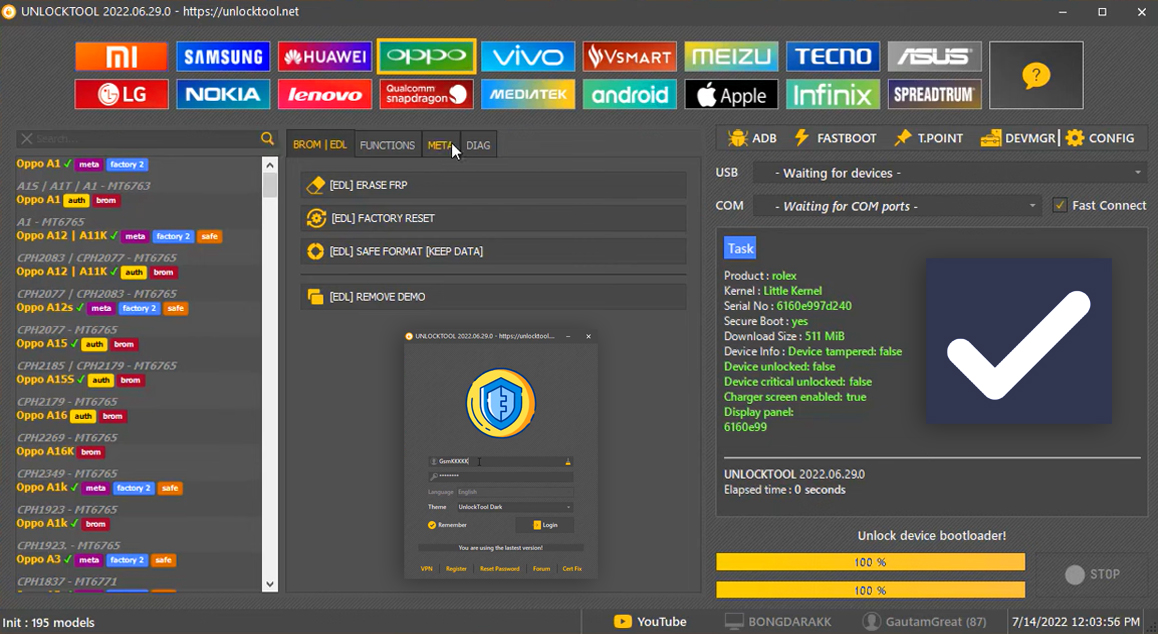Run [EDL] FACTORY RESET
This screenshot has width=1158, height=634.
coord(493,218)
